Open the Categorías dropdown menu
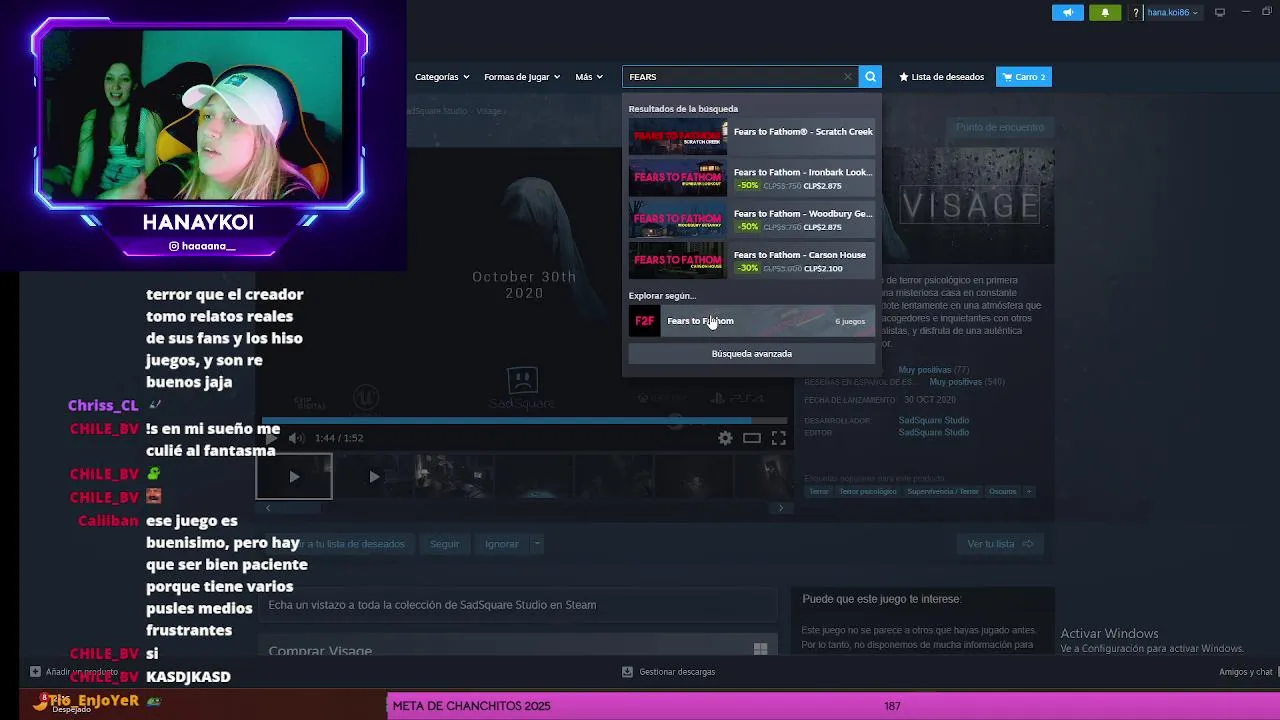Screen dimensions: 1280x720 441,77
